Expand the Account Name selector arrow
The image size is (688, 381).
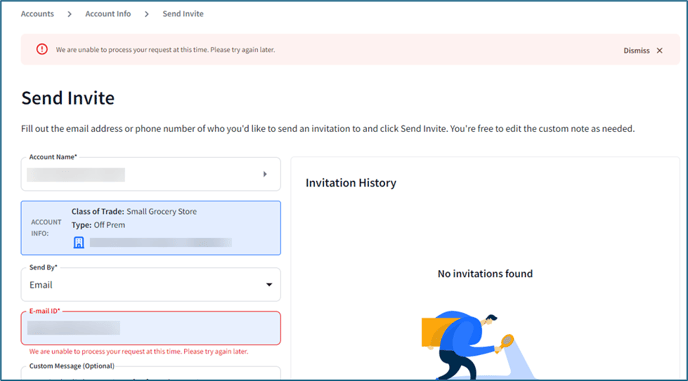(x=265, y=174)
